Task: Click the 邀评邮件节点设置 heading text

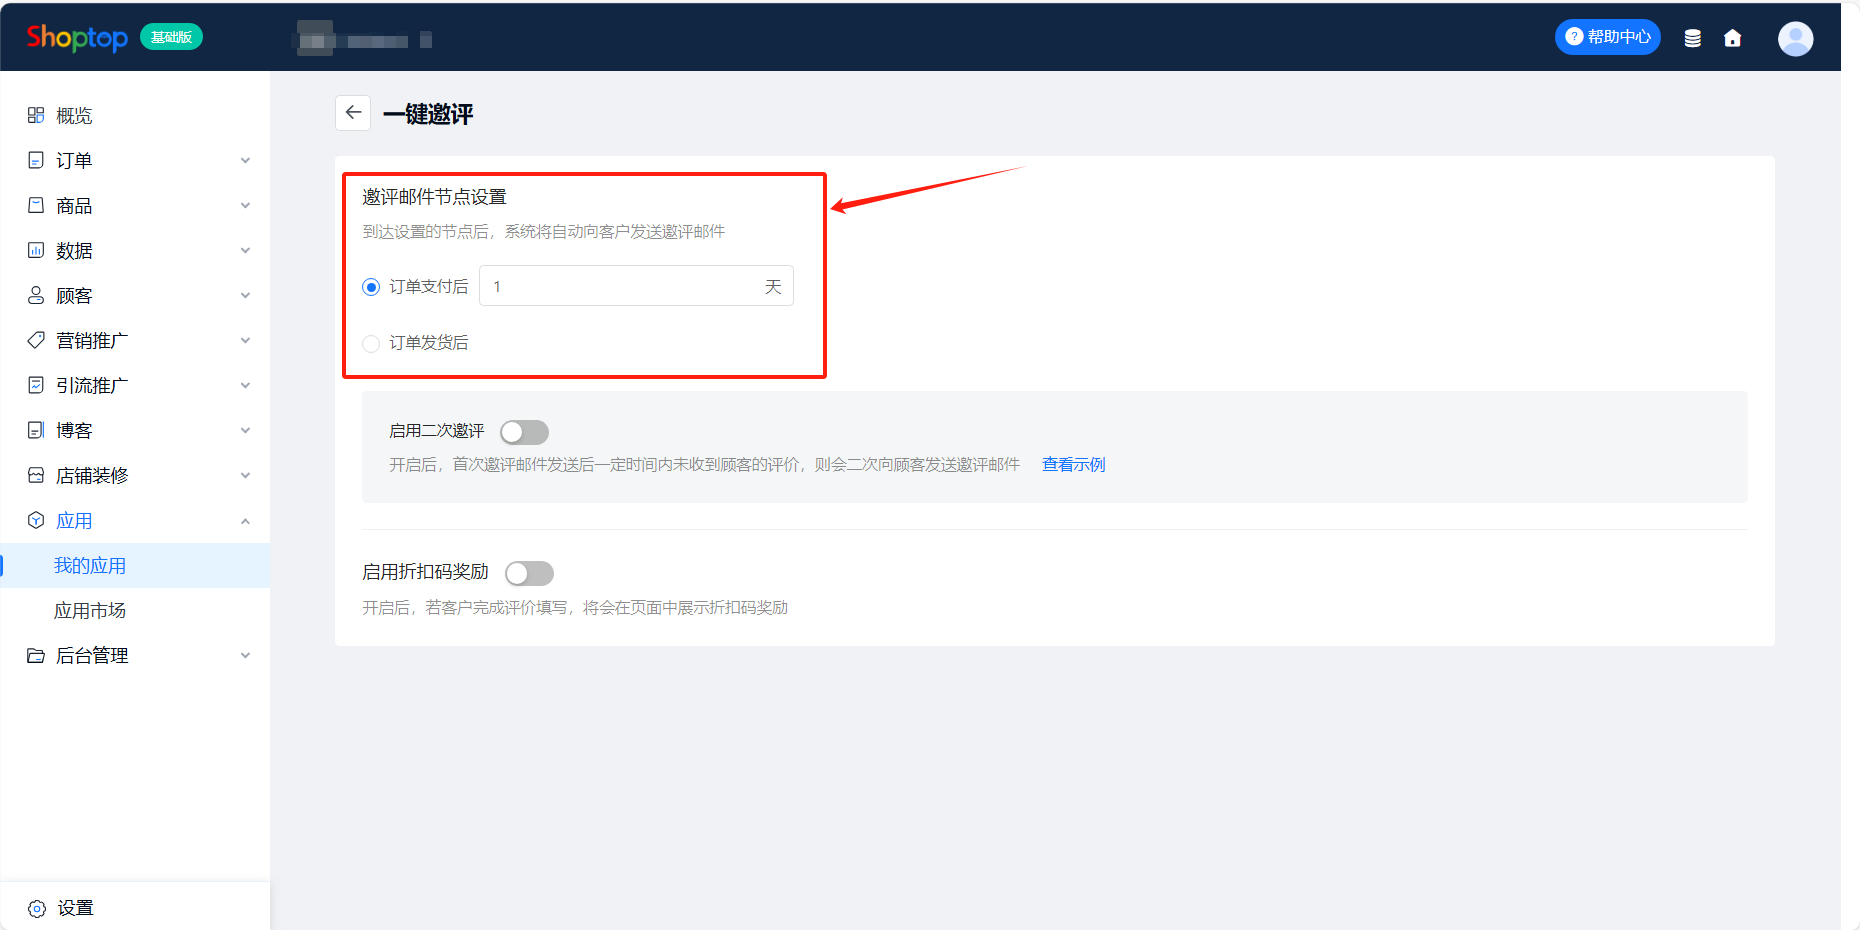Action: (434, 197)
